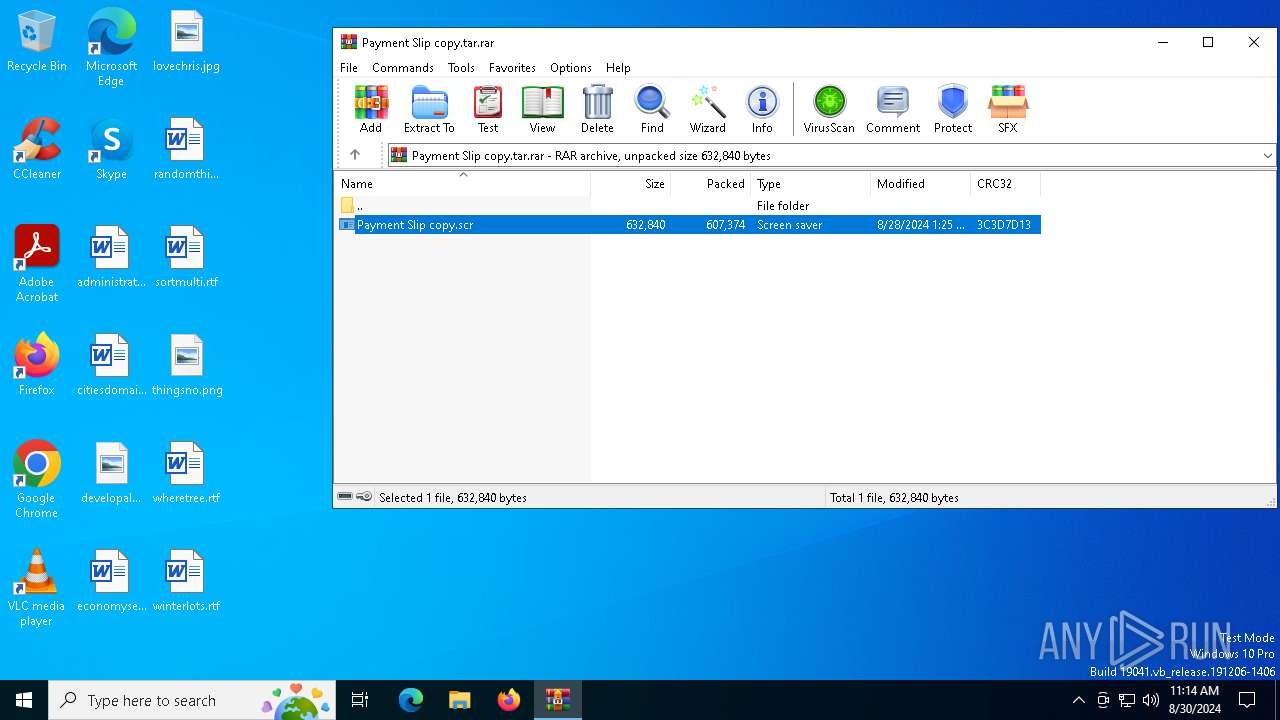Viewport: 1280px width, 720px height.
Task: Create SFX archive icon
Action: coord(1007,109)
